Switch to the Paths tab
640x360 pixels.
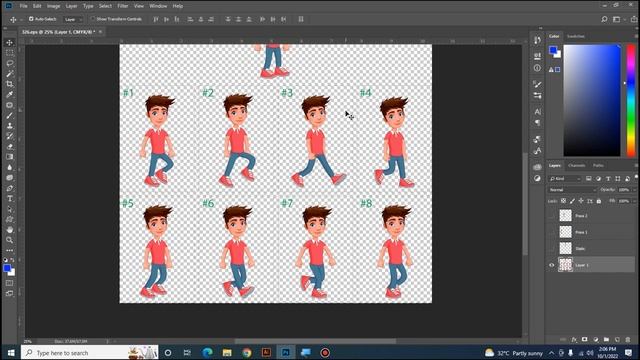pos(598,166)
